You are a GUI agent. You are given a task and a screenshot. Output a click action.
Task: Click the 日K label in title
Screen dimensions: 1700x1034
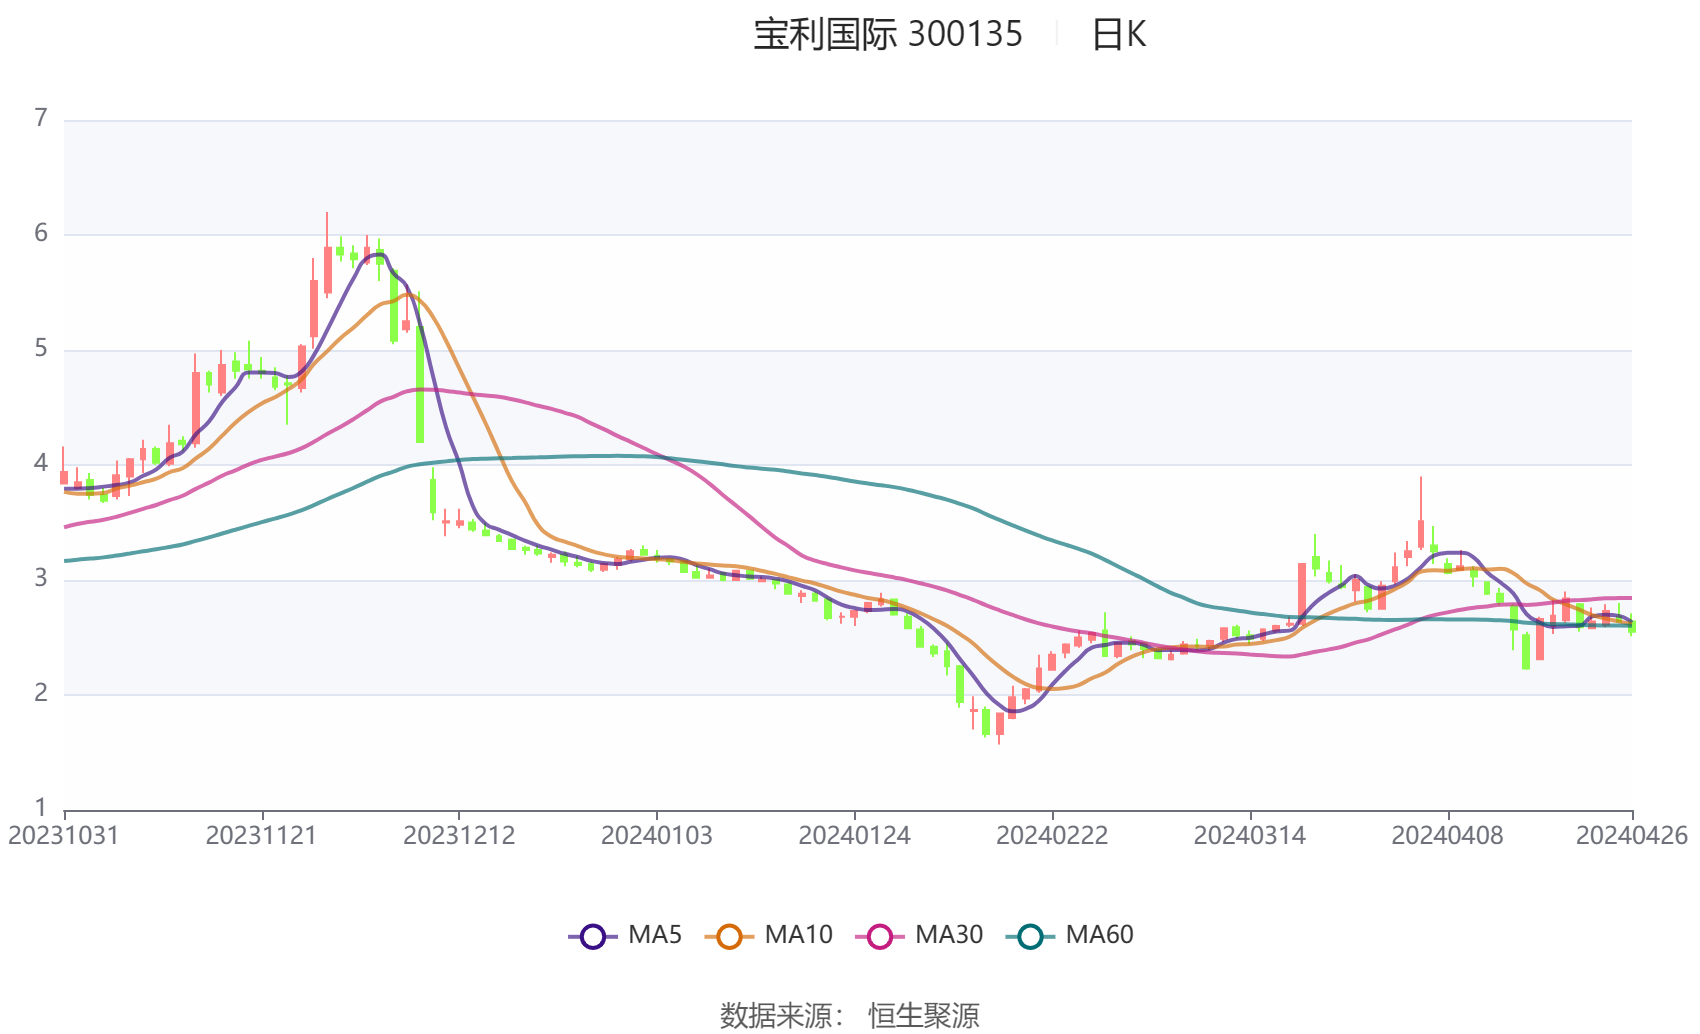pos(1119,35)
